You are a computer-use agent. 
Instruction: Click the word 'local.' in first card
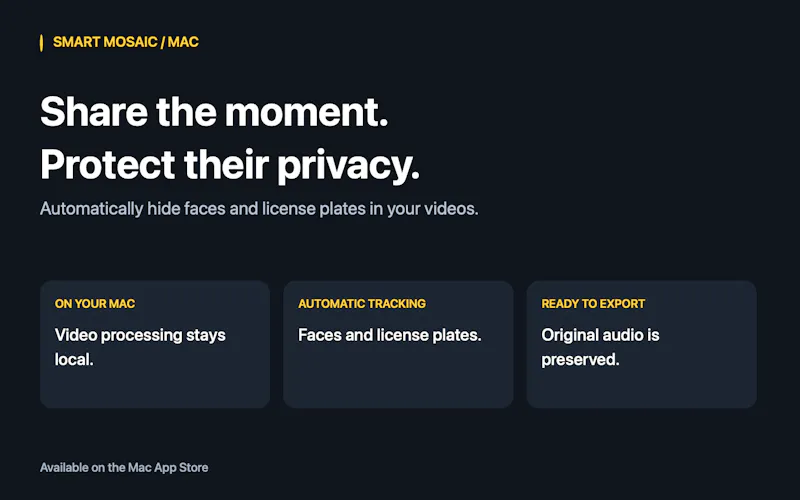pos(74,360)
